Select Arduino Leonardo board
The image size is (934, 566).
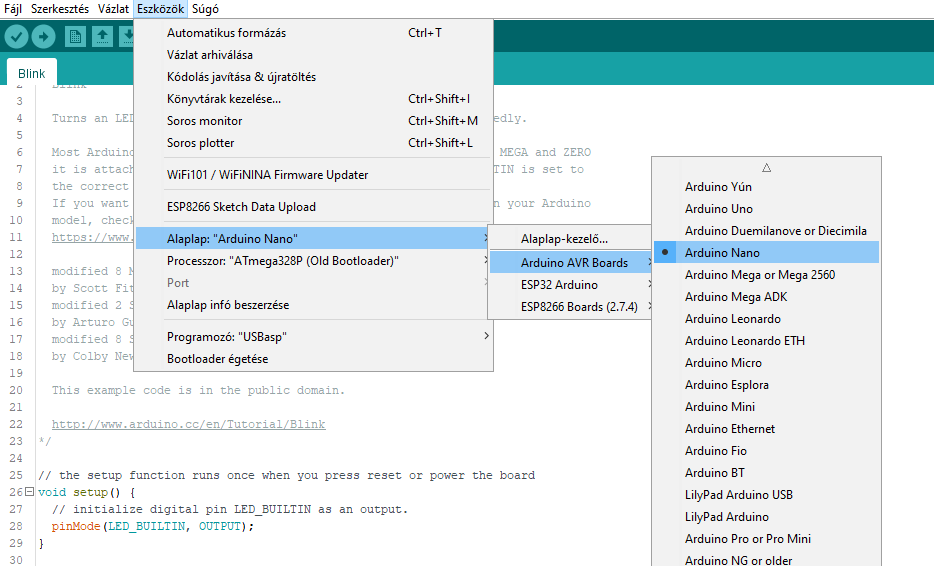click(x=766, y=319)
